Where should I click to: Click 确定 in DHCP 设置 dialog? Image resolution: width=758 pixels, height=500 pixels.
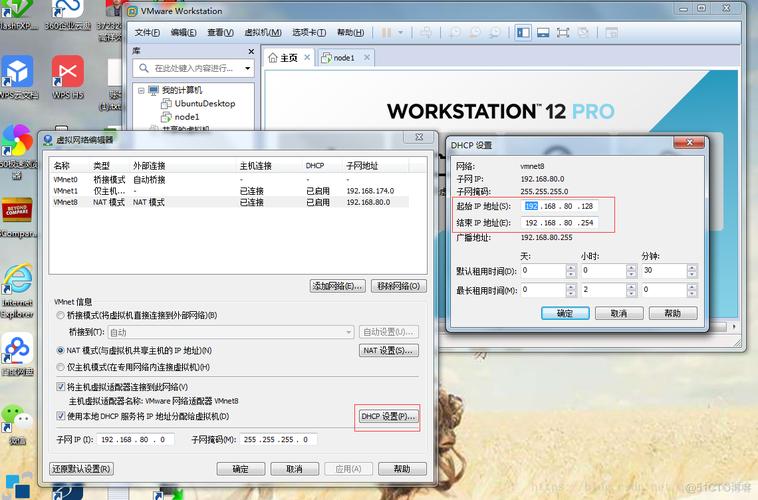pyautogui.click(x=565, y=313)
